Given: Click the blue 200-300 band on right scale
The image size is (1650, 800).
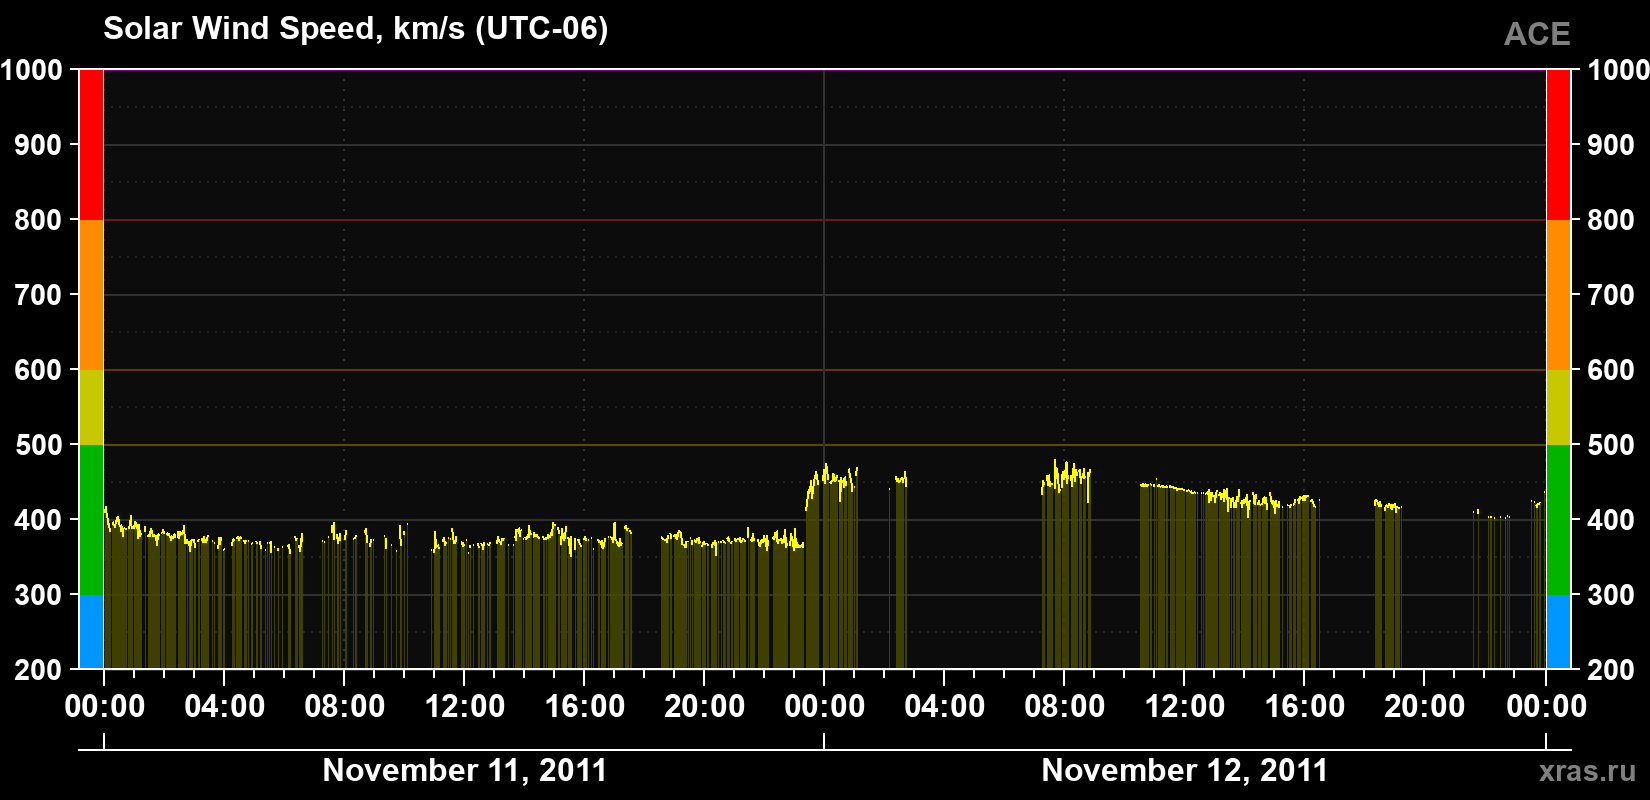Looking at the screenshot, I should [1558, 632].
